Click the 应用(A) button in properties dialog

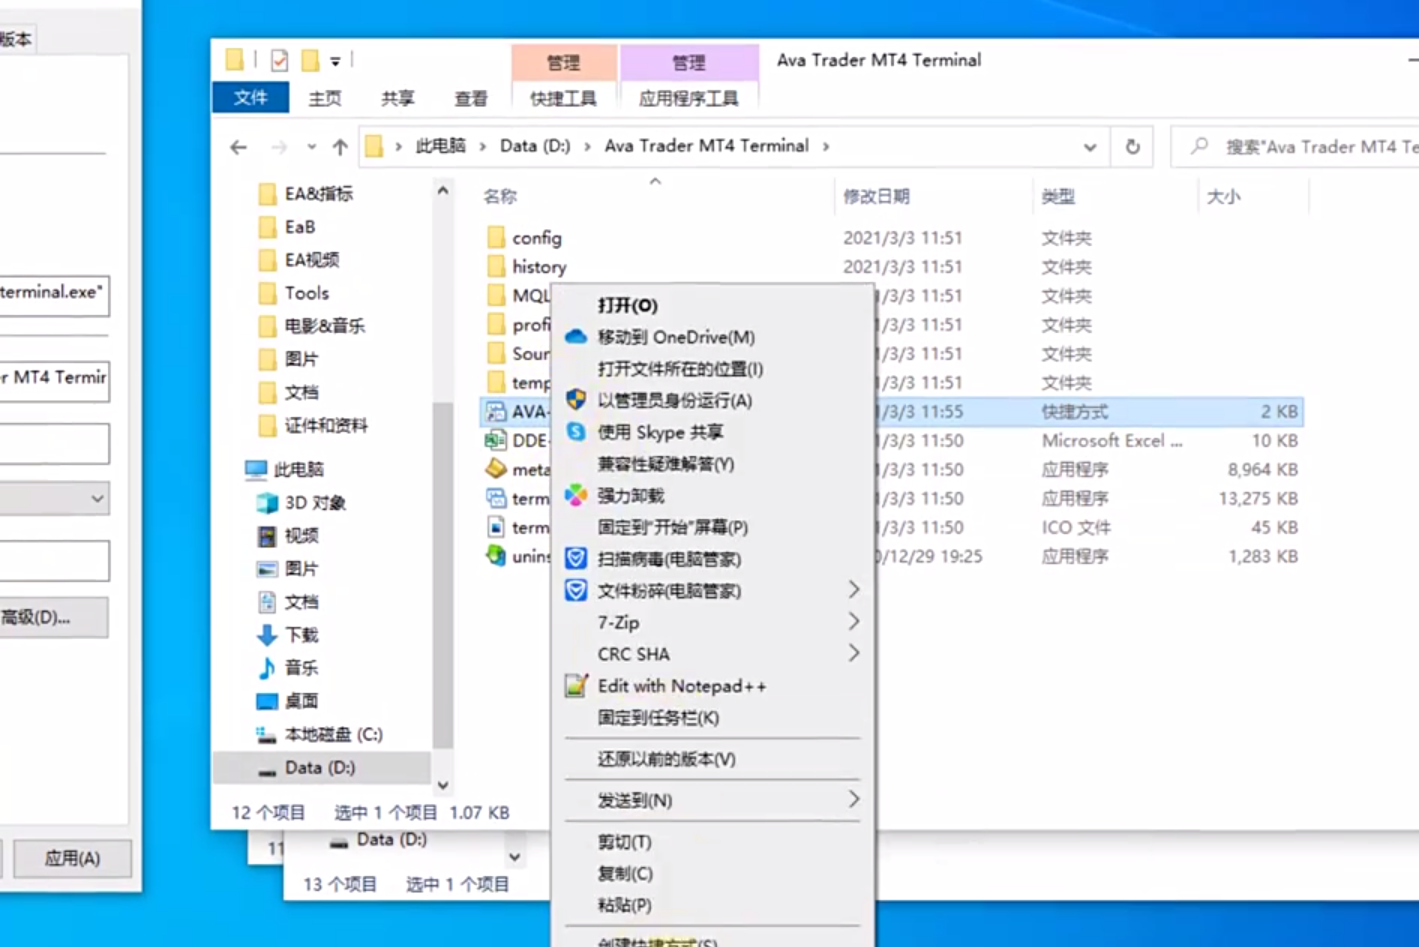[72, 858]
